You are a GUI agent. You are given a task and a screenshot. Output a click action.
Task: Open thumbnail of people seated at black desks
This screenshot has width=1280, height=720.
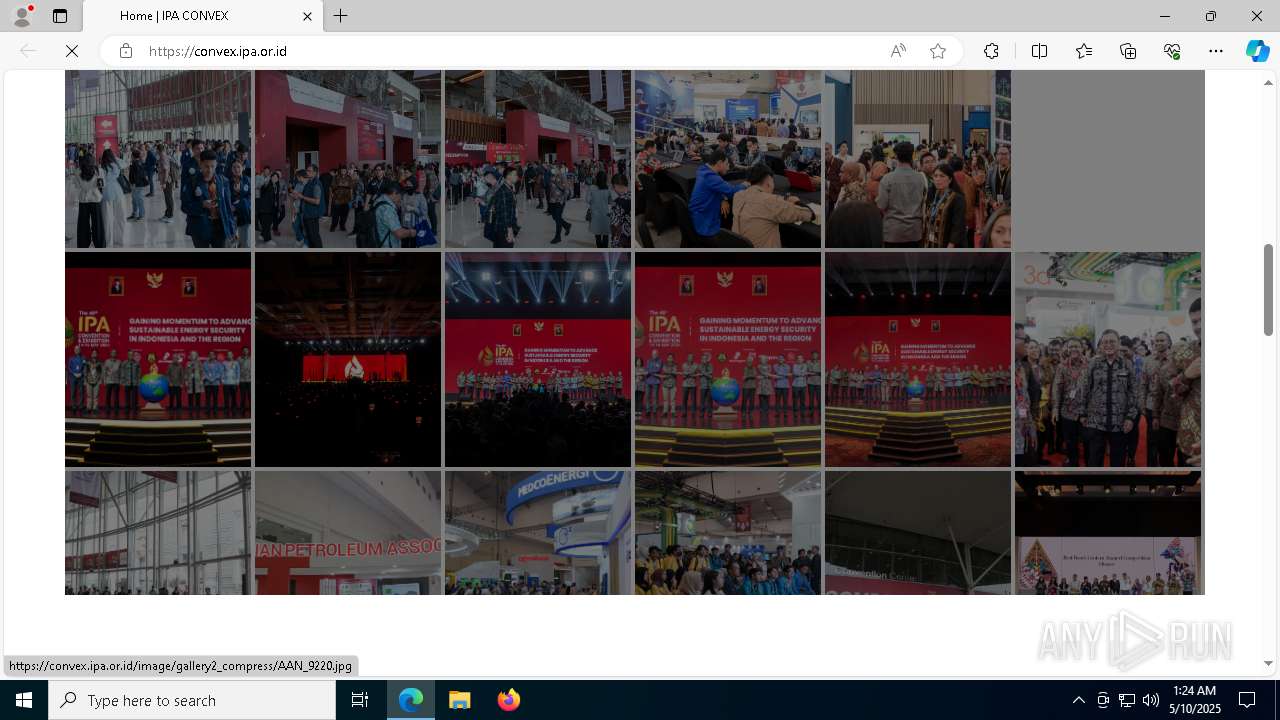[728, 158]
